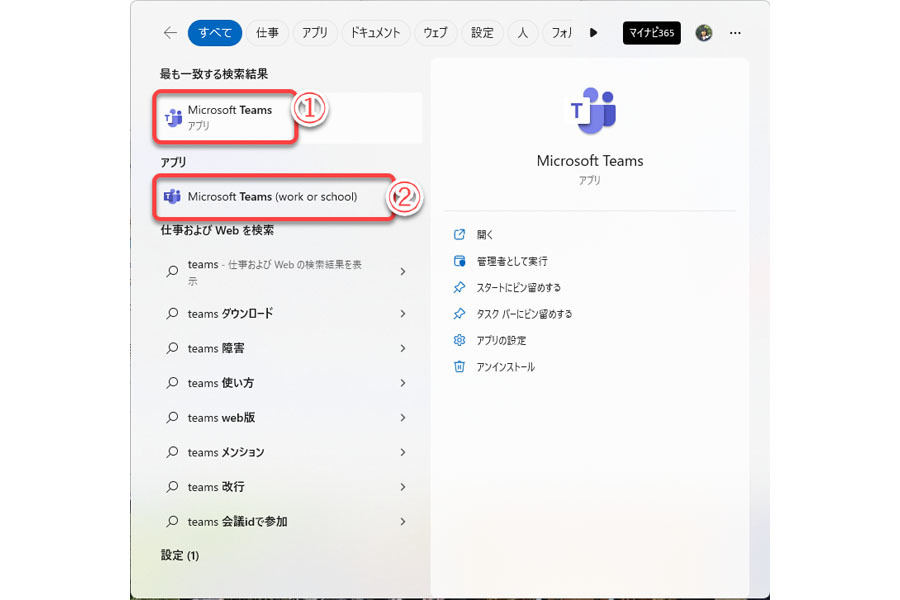
Task: Expand the teams 改行 suggestion chevron
Action: click(403, 487)
